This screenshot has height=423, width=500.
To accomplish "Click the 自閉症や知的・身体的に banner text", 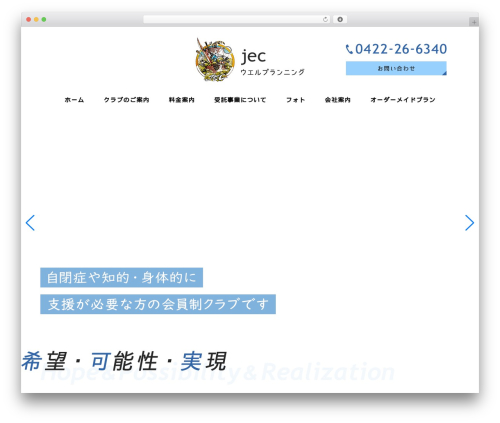I will tap(122, 277).
